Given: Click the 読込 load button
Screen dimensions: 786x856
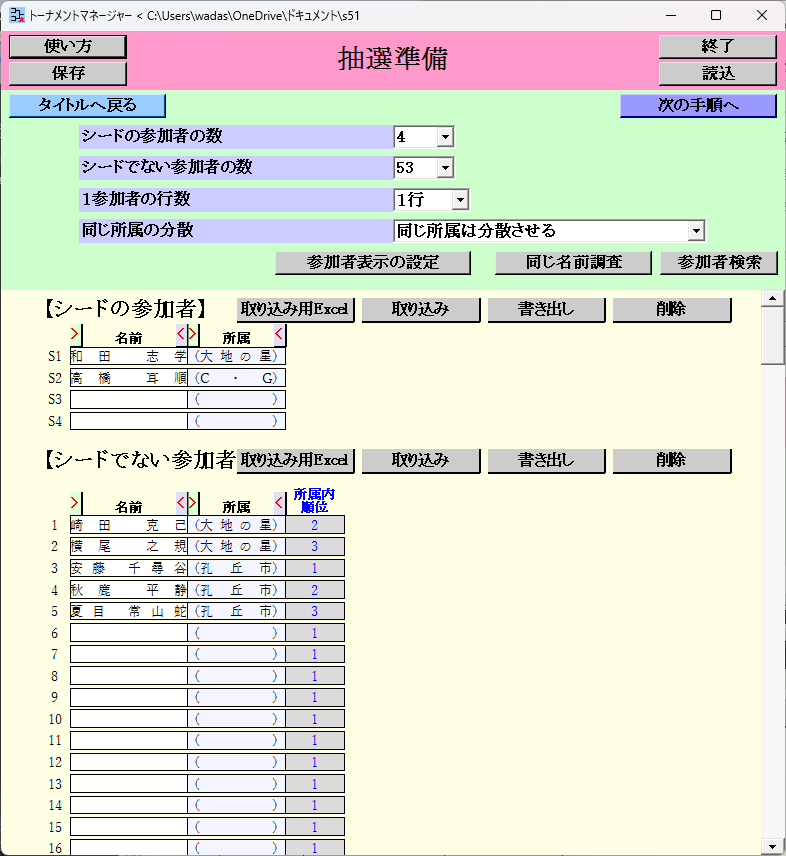Looking at the screenshot, I should [717, 73].
